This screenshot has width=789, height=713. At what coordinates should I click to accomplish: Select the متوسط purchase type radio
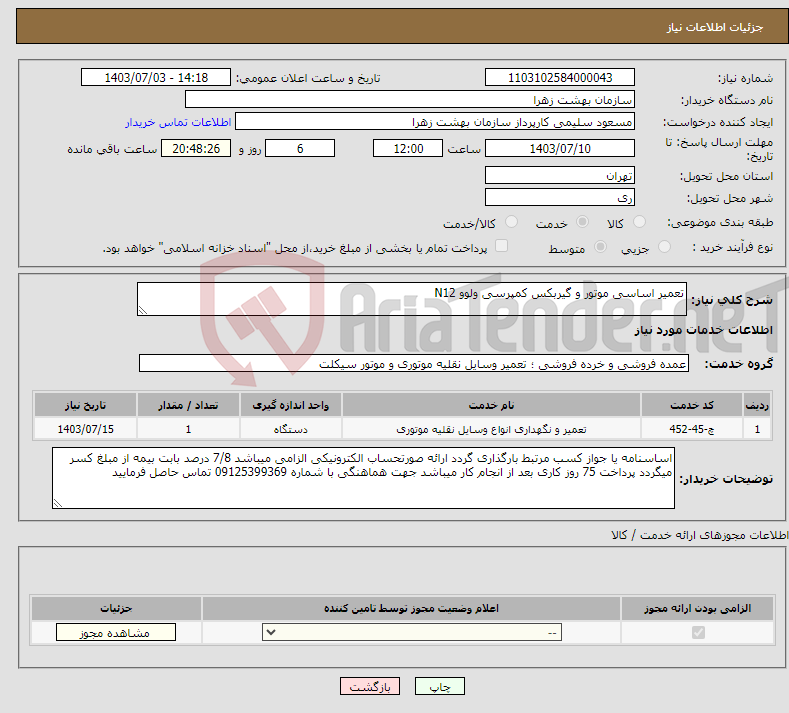pos(600,247)
